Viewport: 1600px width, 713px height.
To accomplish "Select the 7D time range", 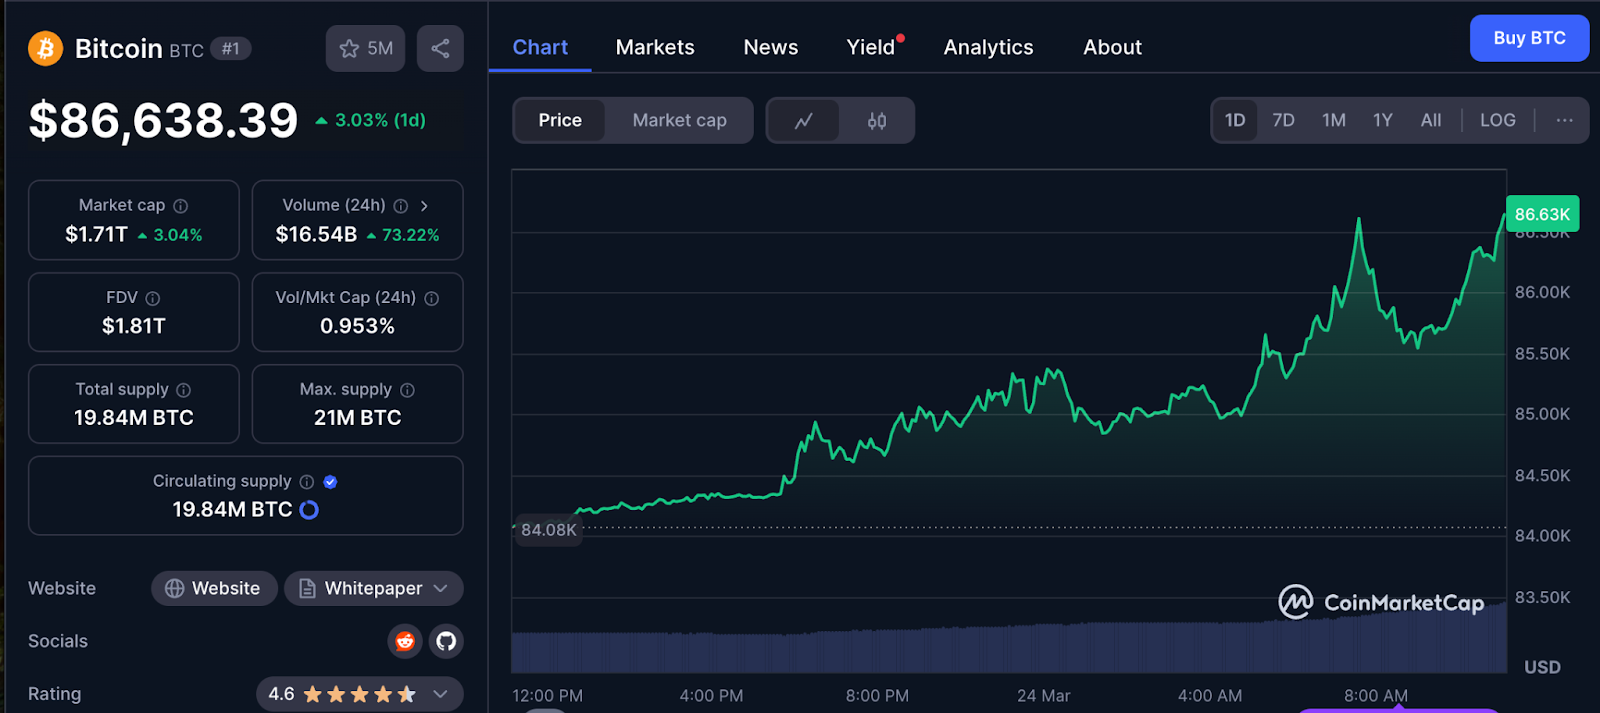I will click(1283, 120).
